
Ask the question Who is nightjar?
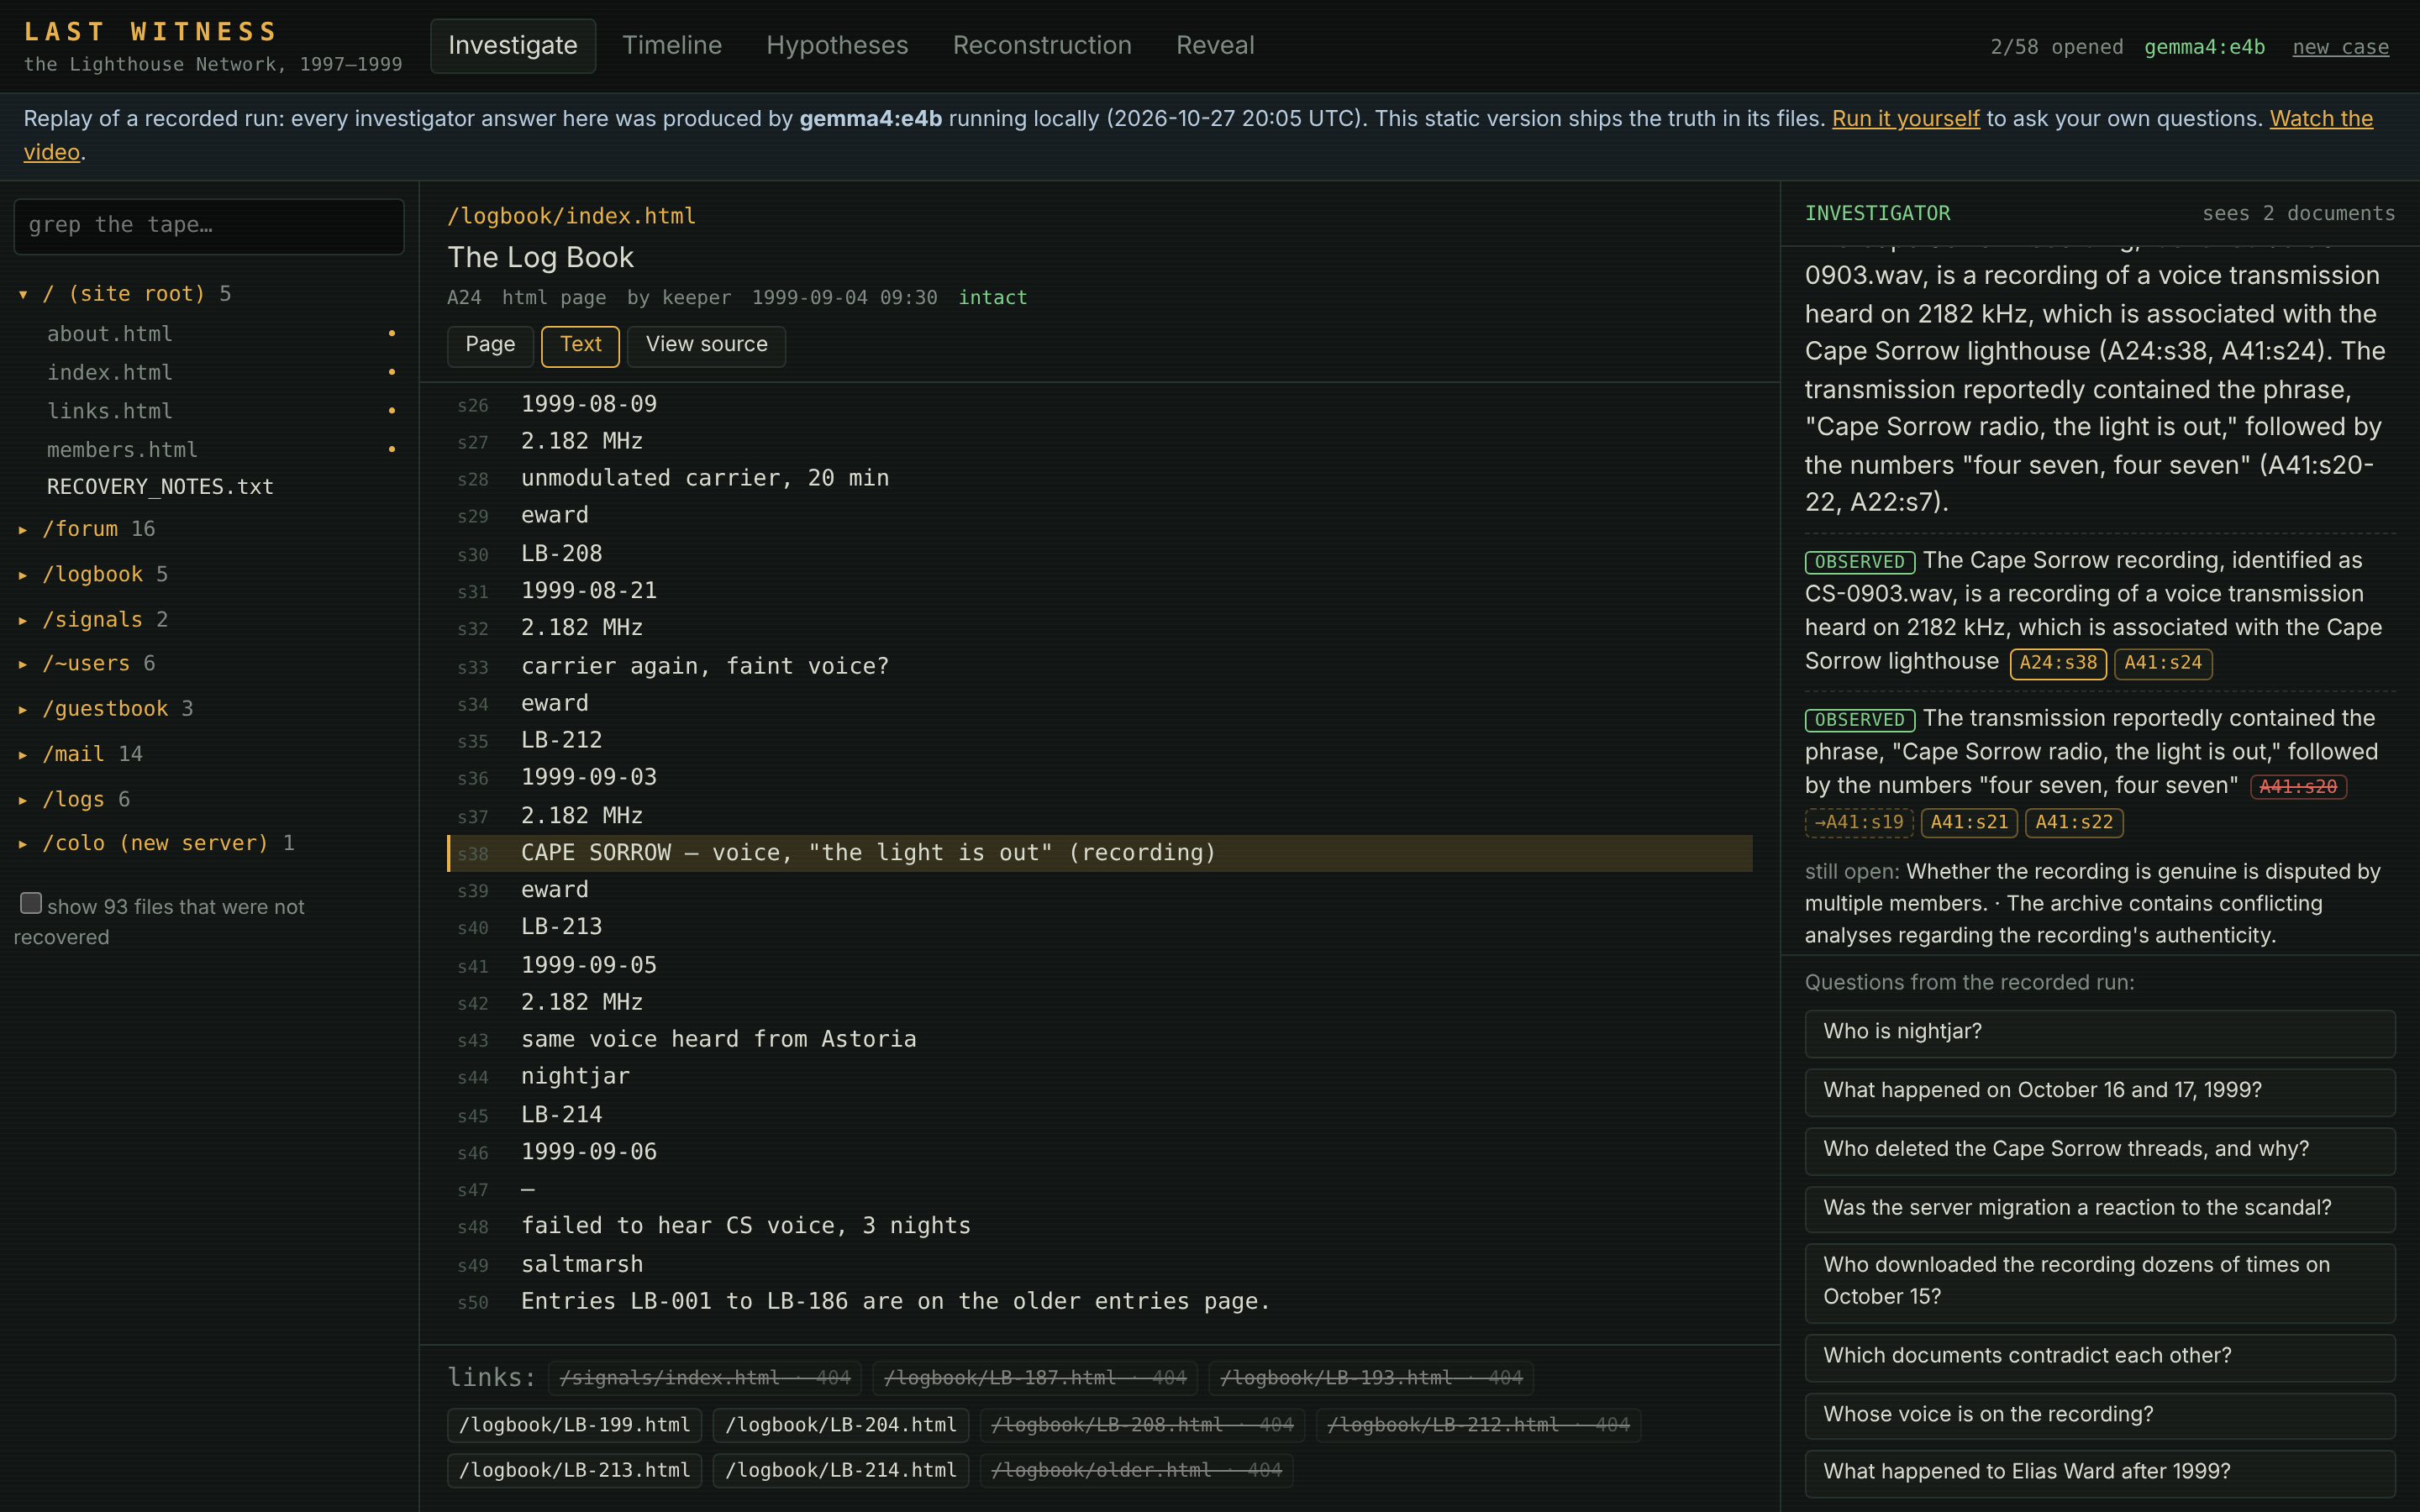tap(2100, 1032)
